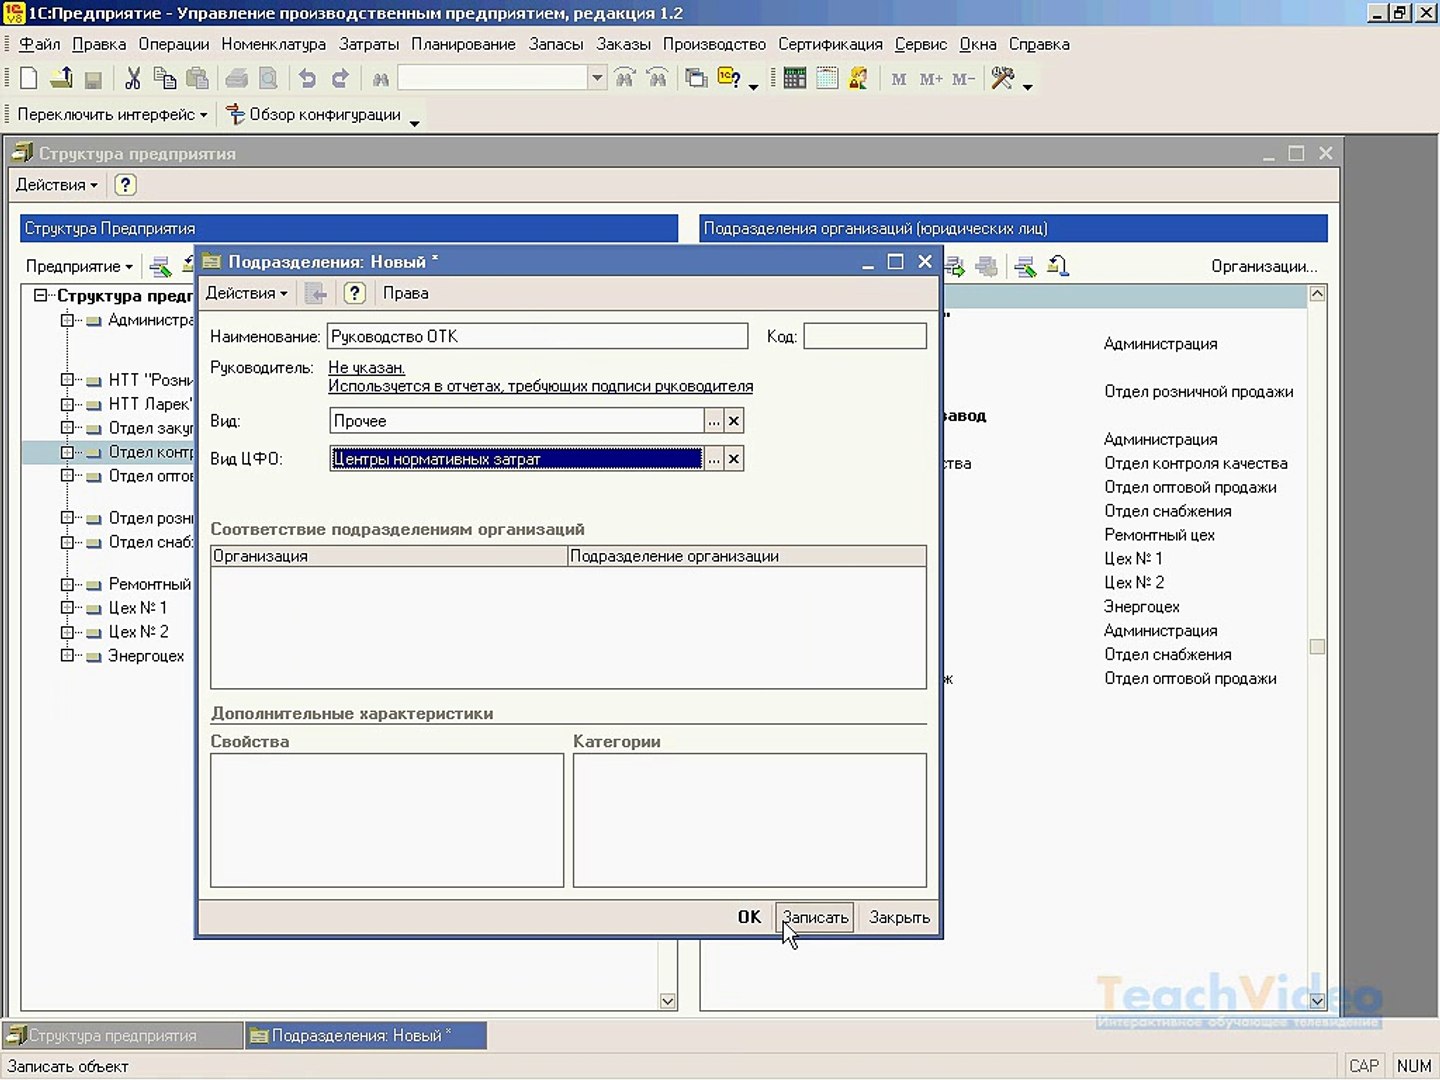1440x1080 pixels.
Task: Click the tools settings hammer icon
Action: pos(1002,78)
